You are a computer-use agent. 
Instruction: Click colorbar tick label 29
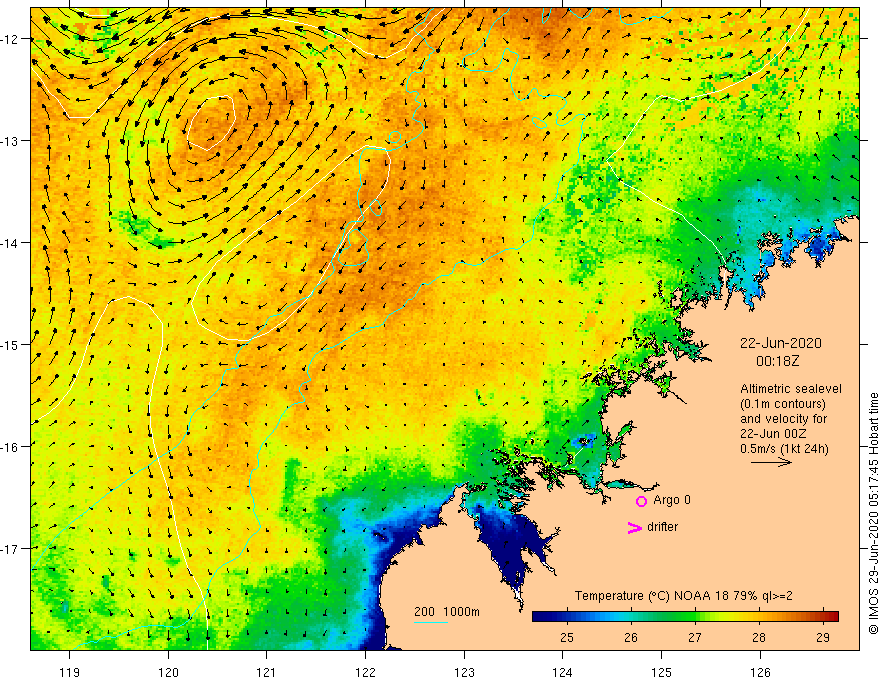[823, 637]
